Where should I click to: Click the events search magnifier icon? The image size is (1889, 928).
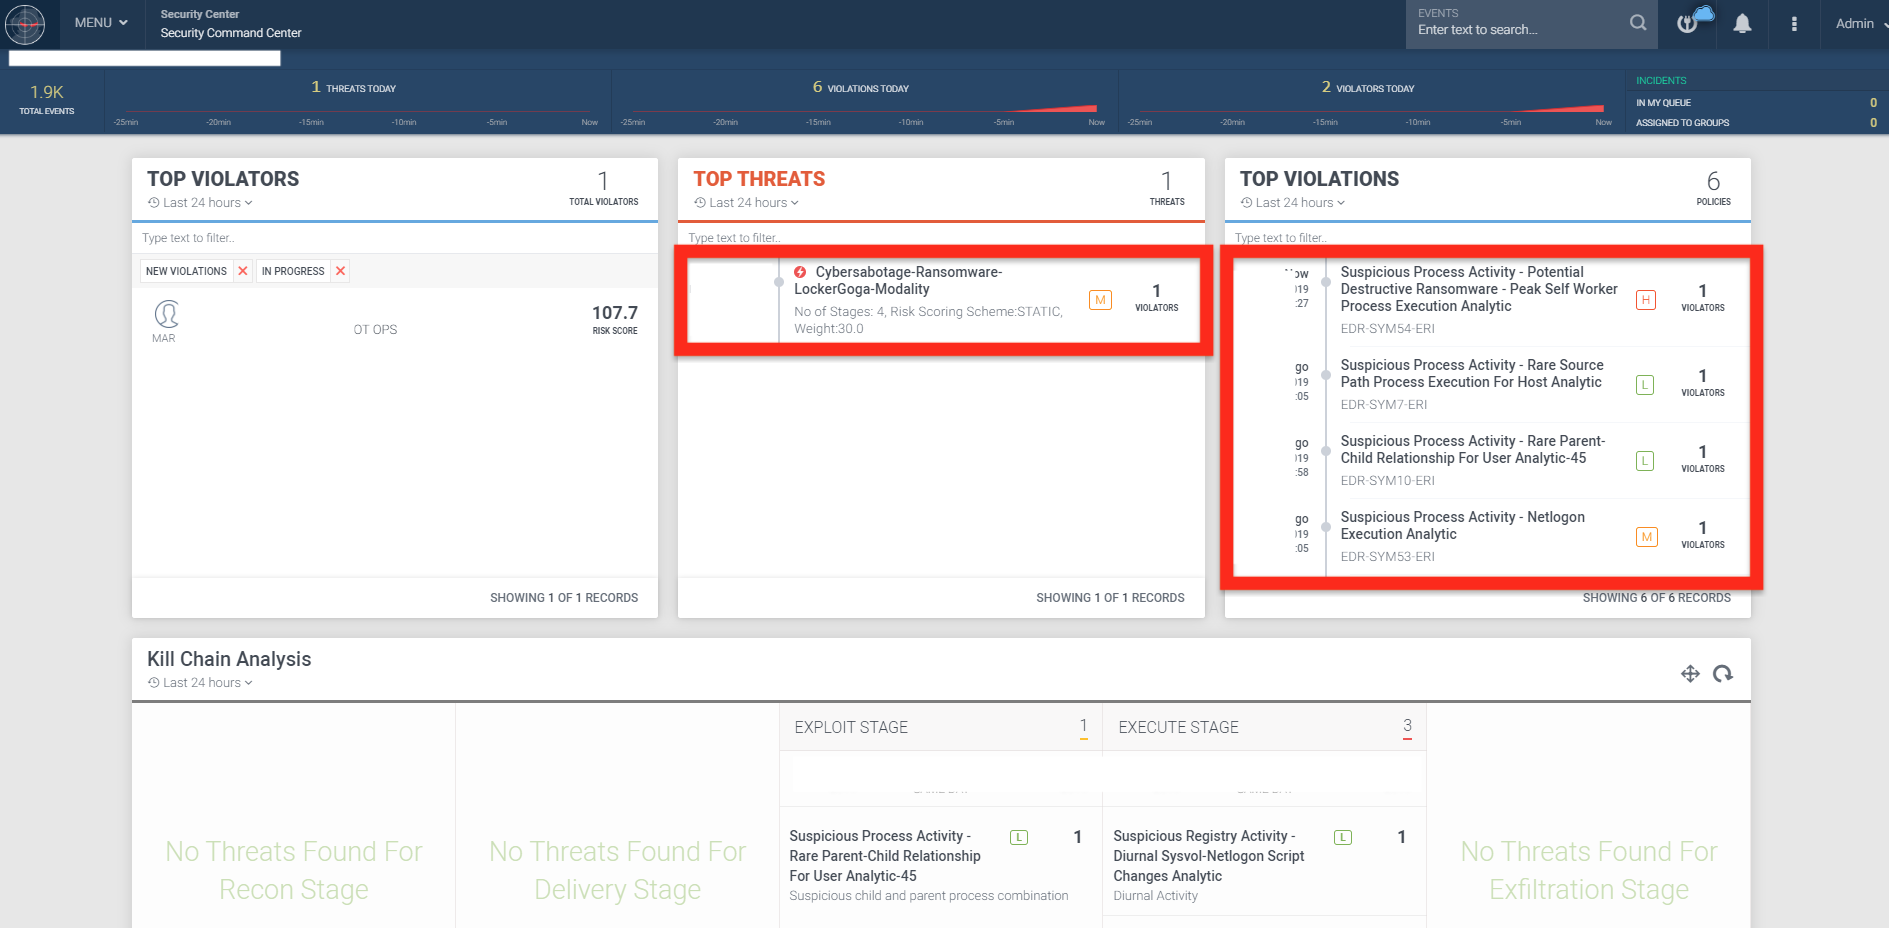pyautogui.click(x=1637, y=23)
